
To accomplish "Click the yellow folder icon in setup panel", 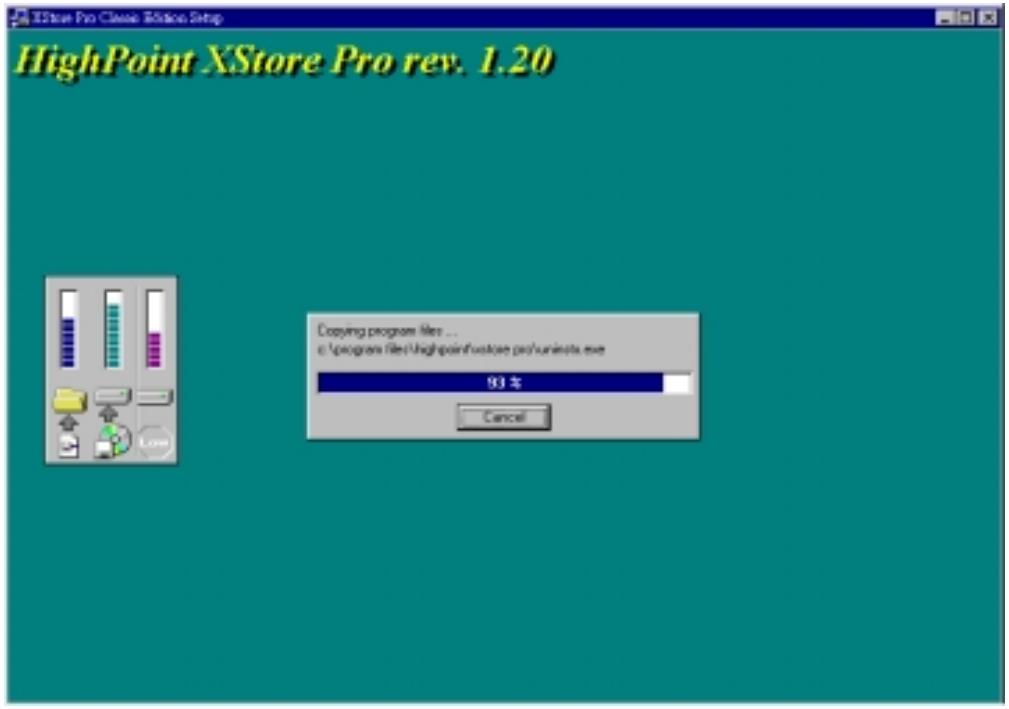I will pyautogui.click(x=69, y=400).
